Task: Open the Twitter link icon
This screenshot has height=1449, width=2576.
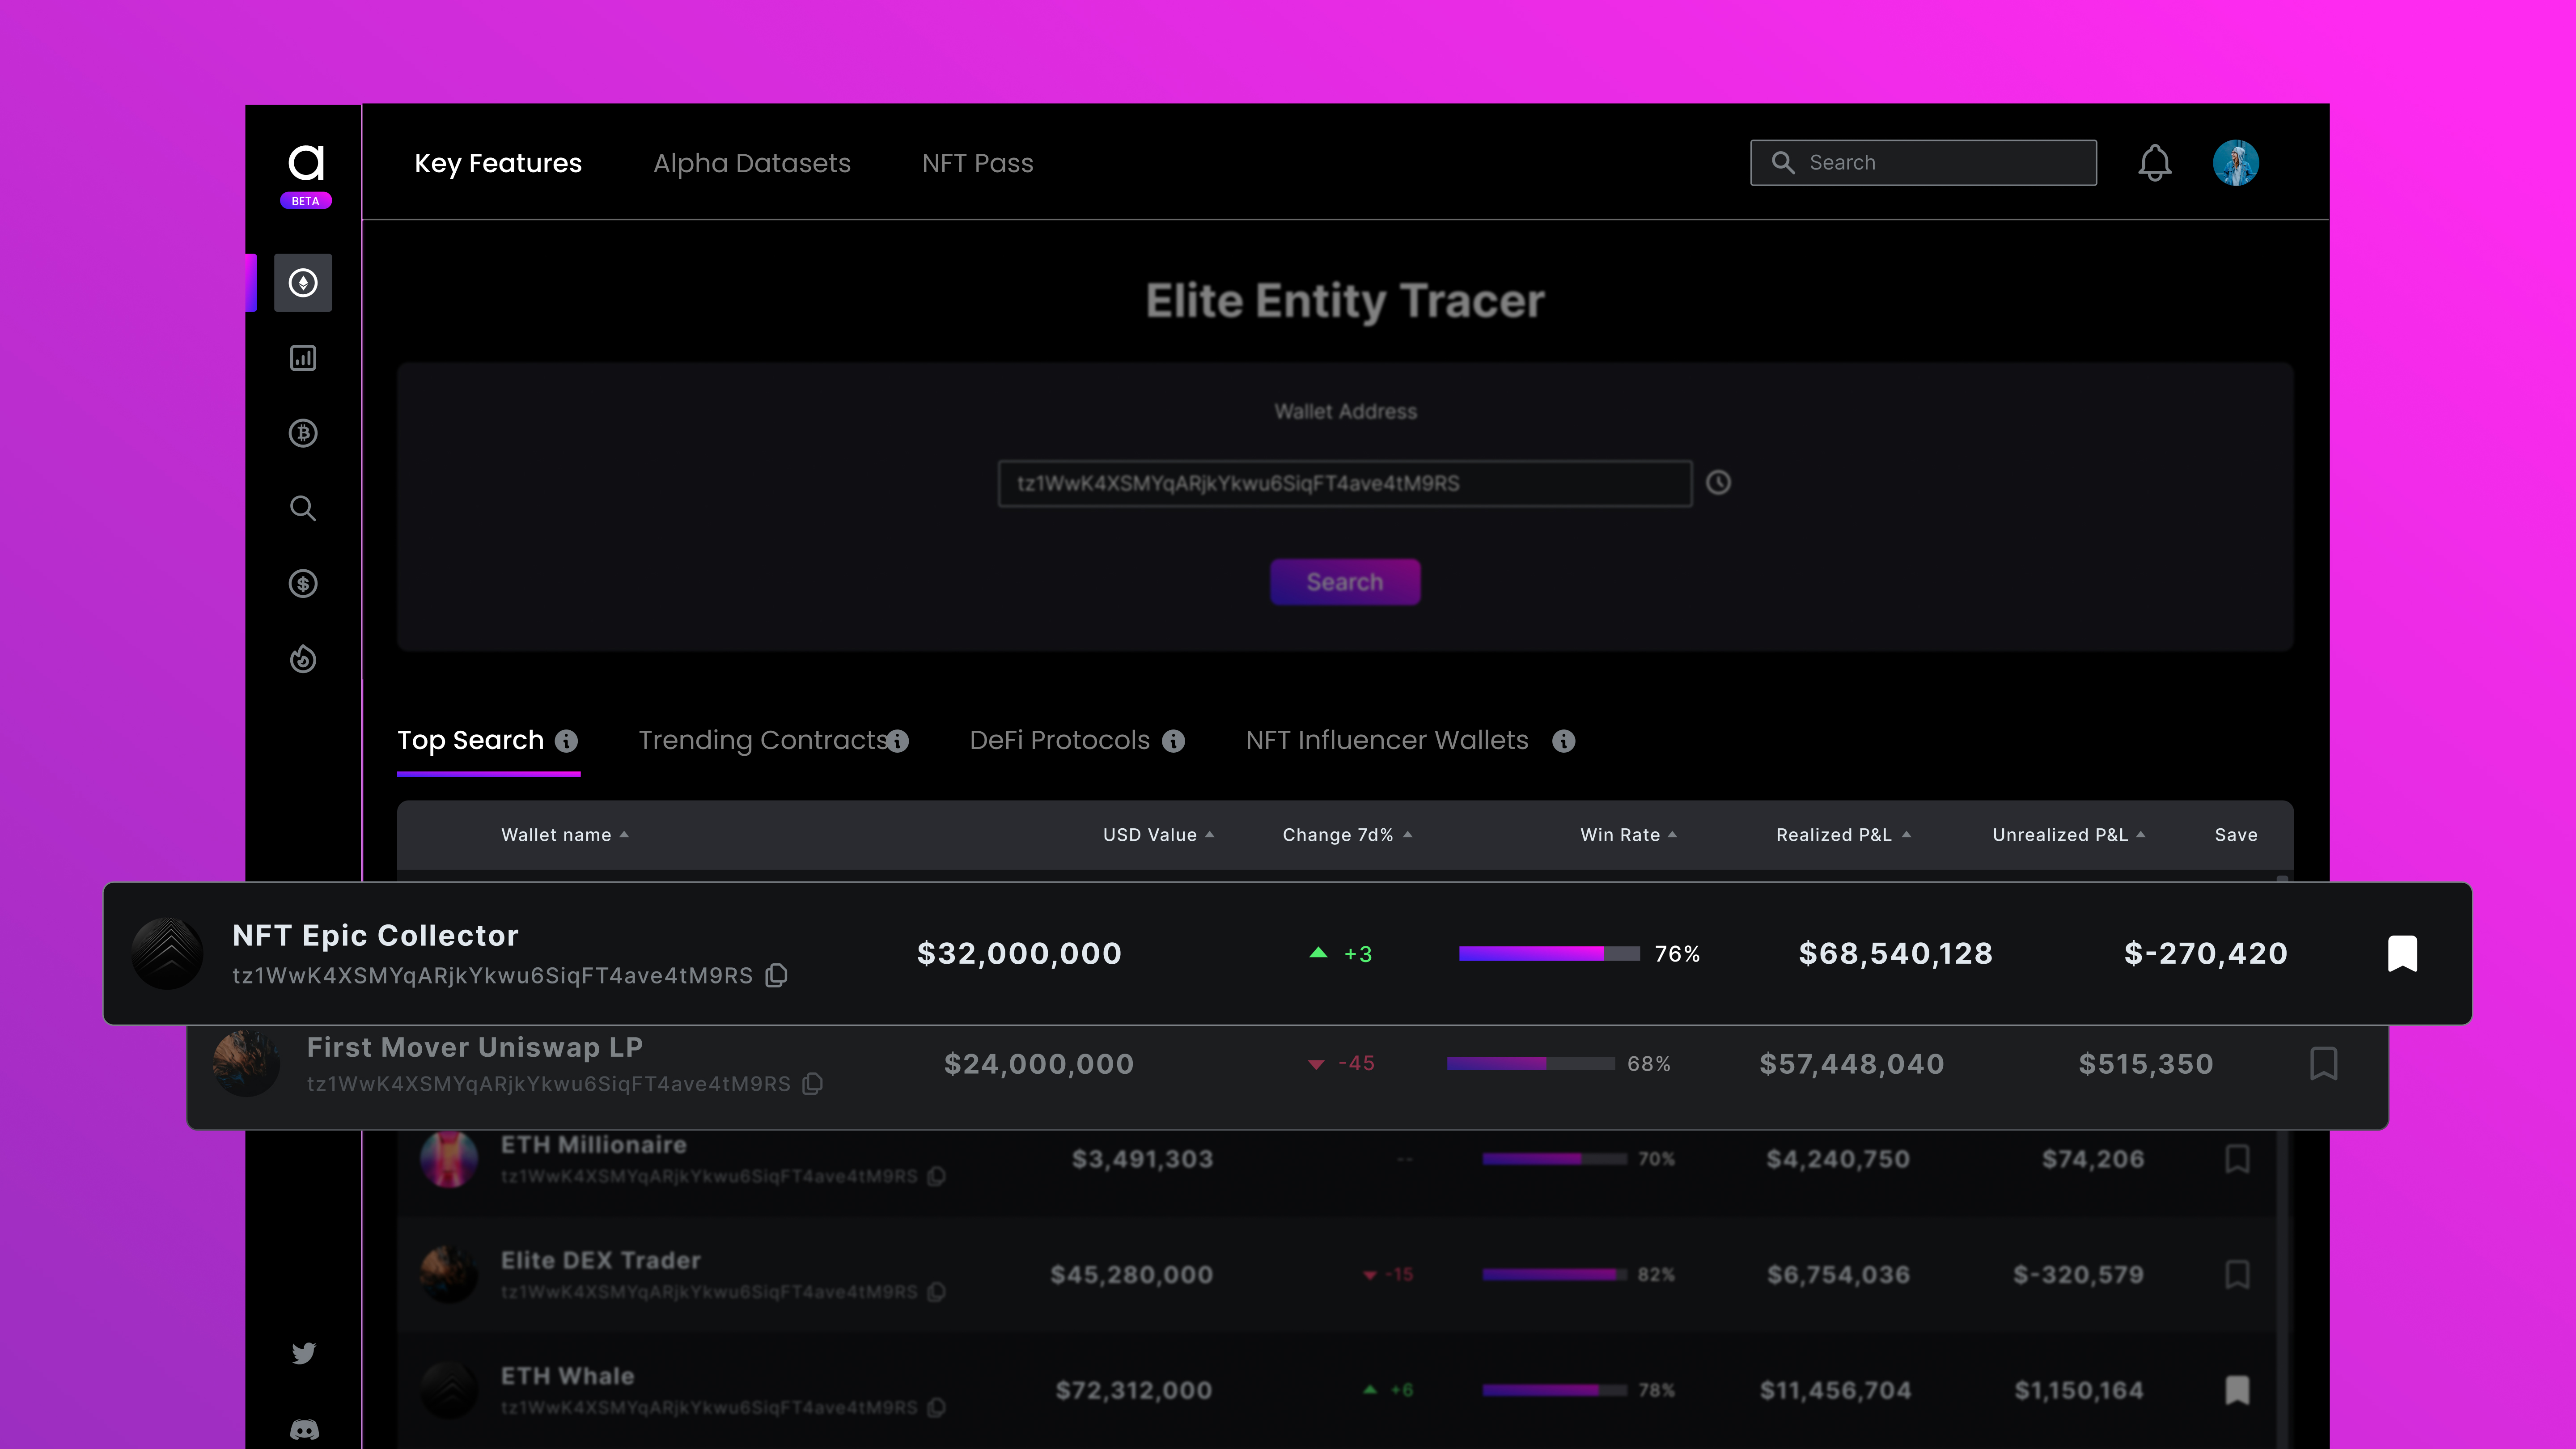Action: coord(303,1353)
